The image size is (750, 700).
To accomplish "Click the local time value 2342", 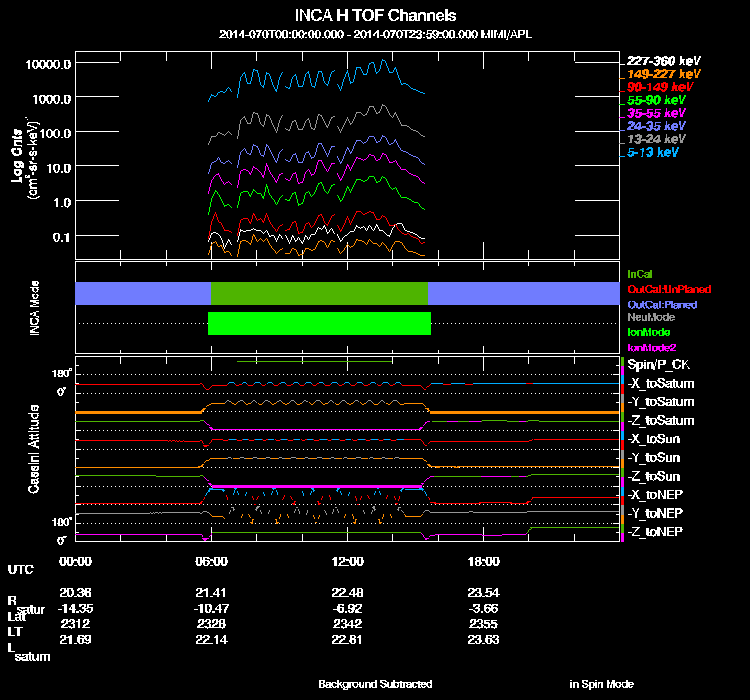I will pyautogui.click(x=347, y=624).
